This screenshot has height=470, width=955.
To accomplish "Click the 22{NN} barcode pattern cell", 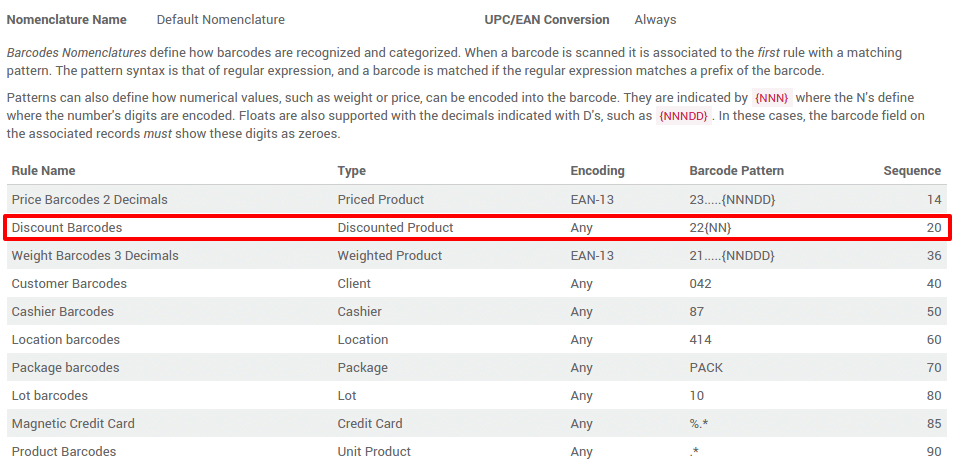I will (x=710, y=228).
